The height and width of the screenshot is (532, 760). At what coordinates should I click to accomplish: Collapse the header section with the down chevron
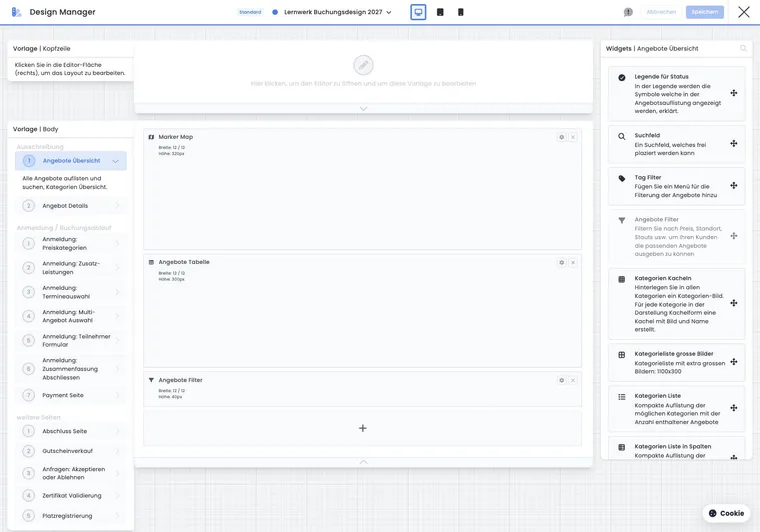tap(363, 109)
